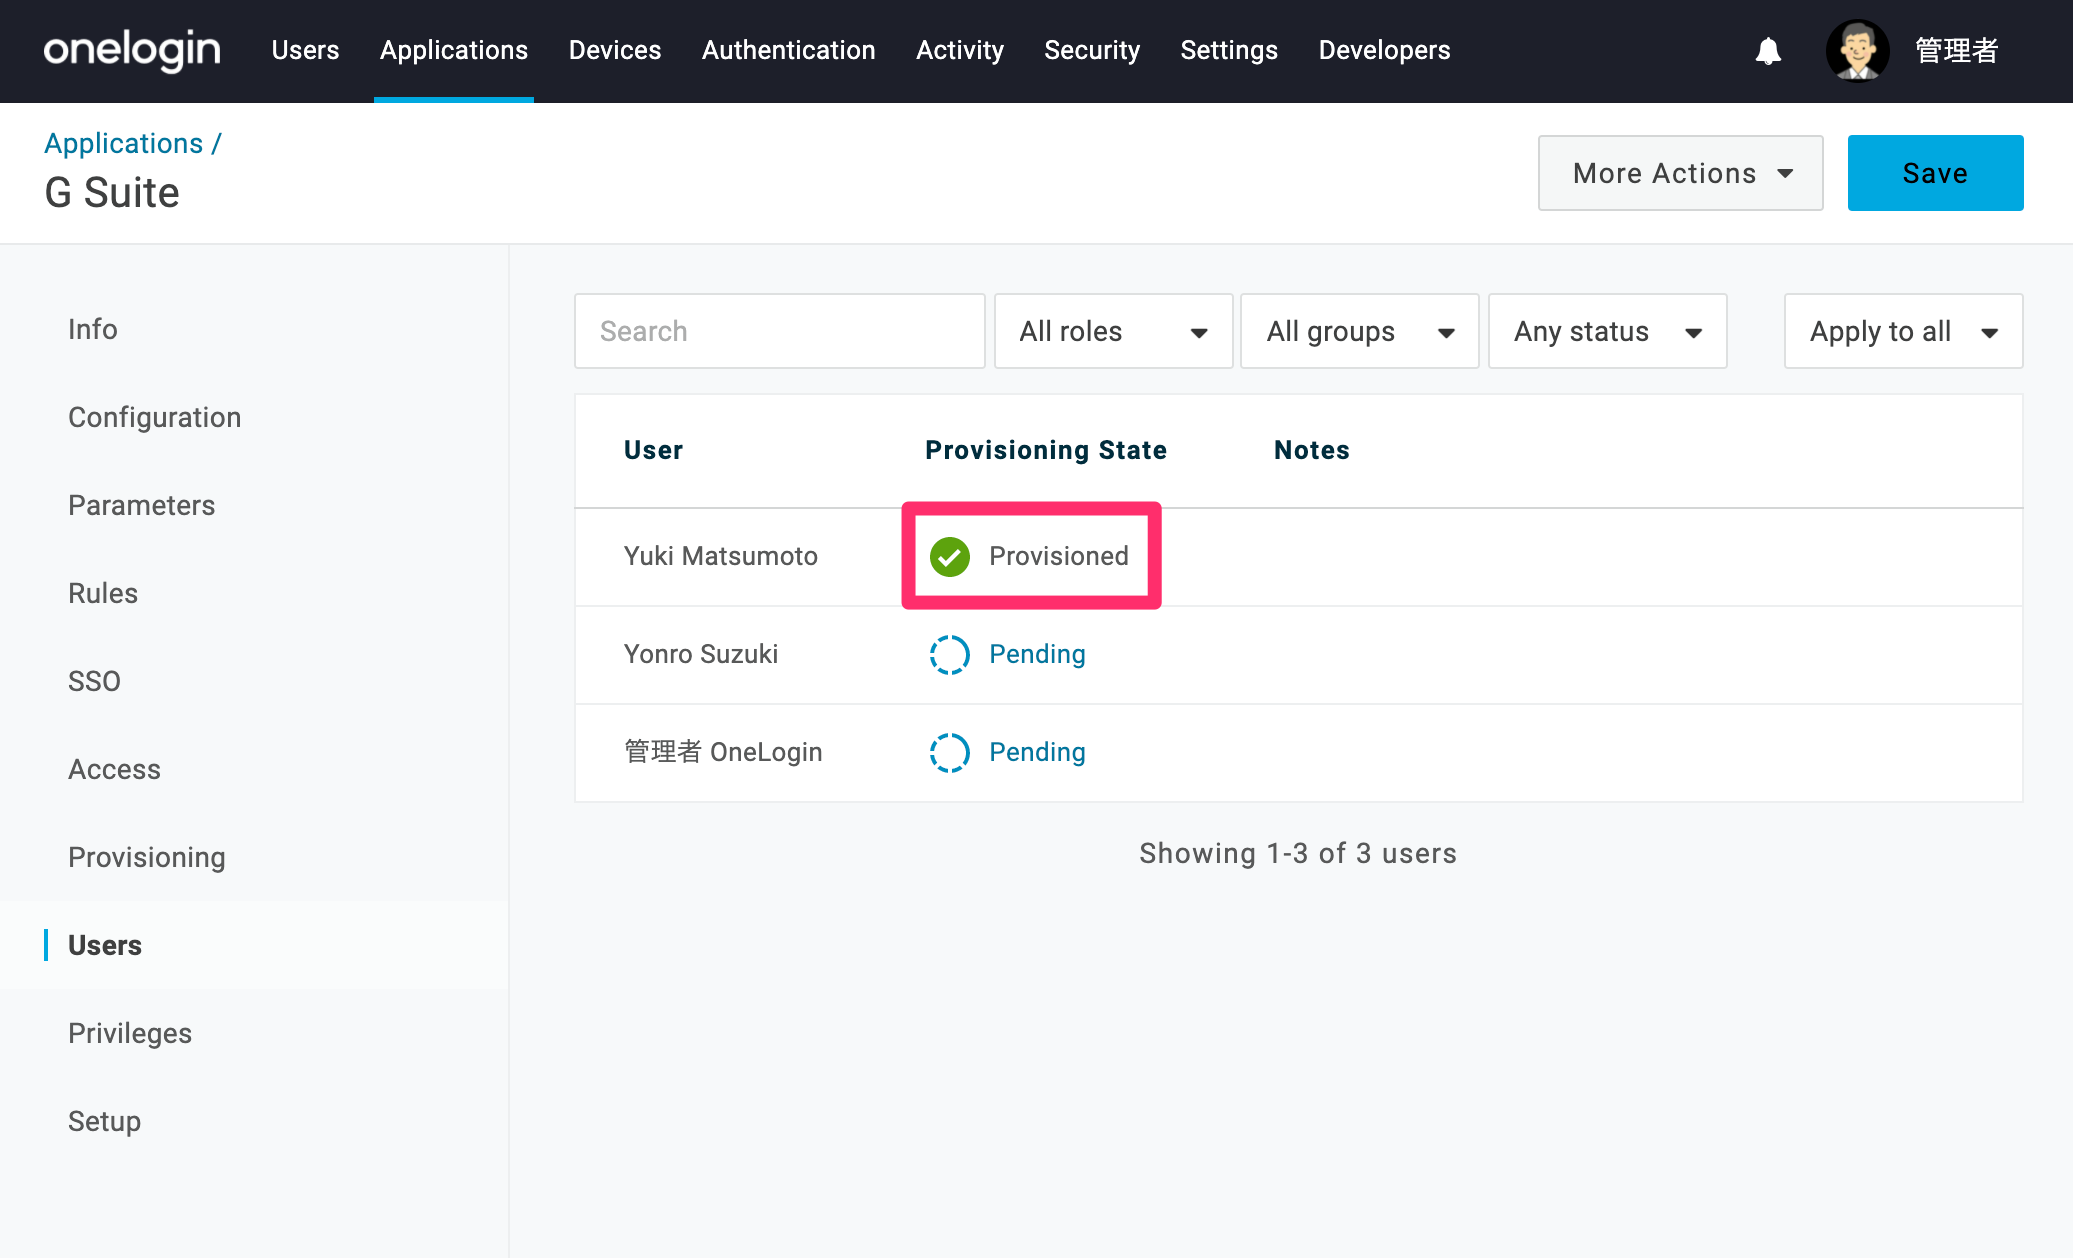This screenshot has width=2073, height=1258.
Task: Focus the user Search field
Action: pos(779,331)
